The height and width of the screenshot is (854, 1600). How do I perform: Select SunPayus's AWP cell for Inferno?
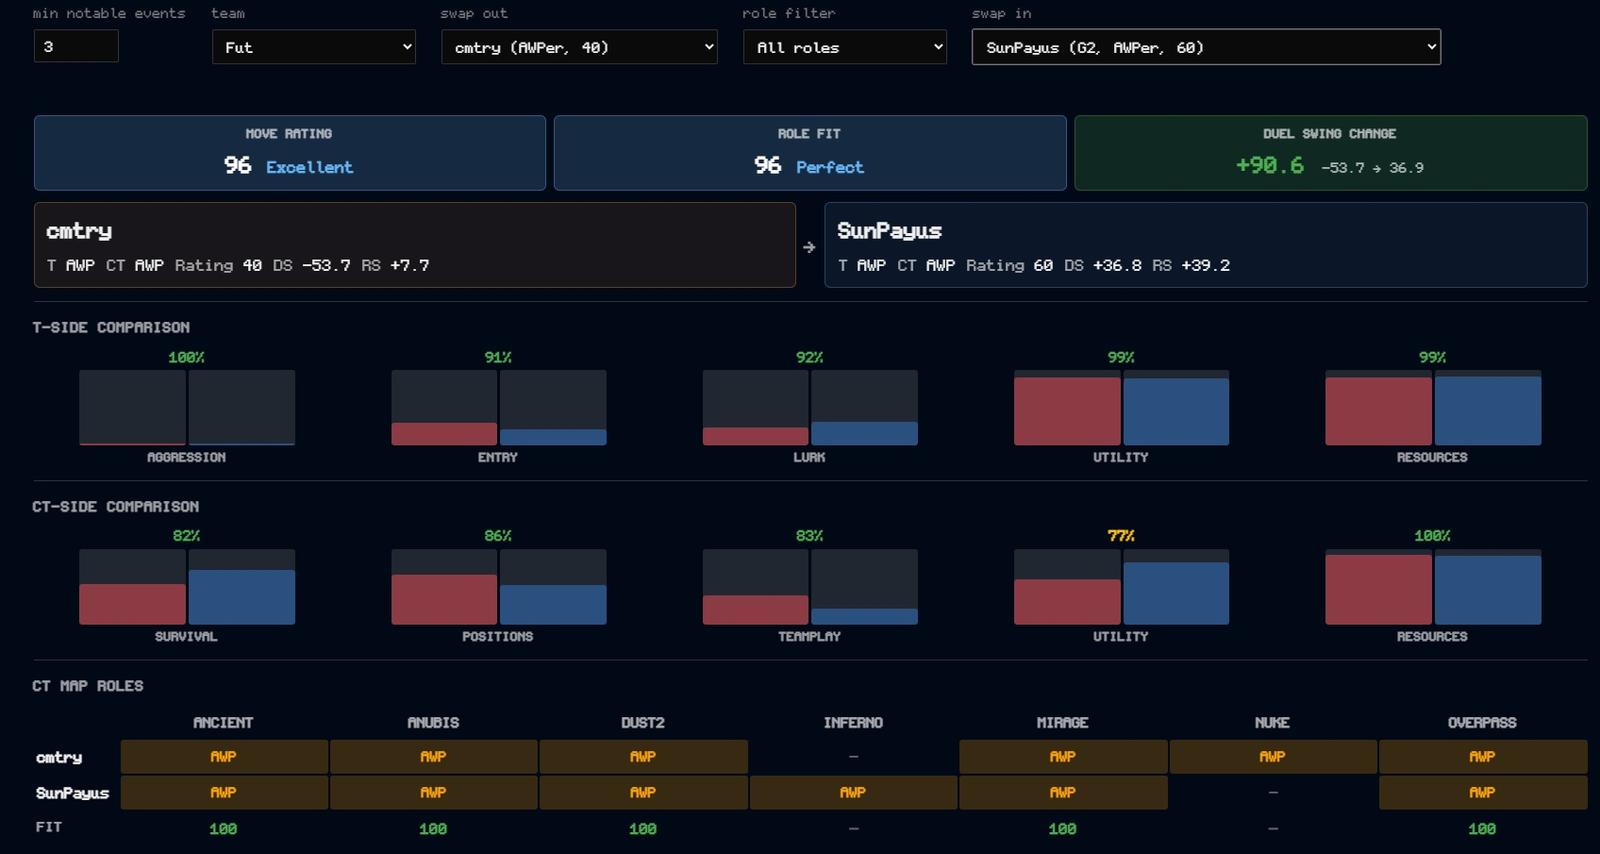pyautogui.click(x=853, y=792)
